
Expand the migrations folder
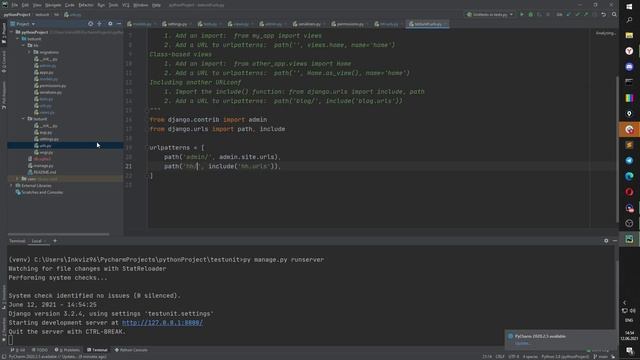29,52
